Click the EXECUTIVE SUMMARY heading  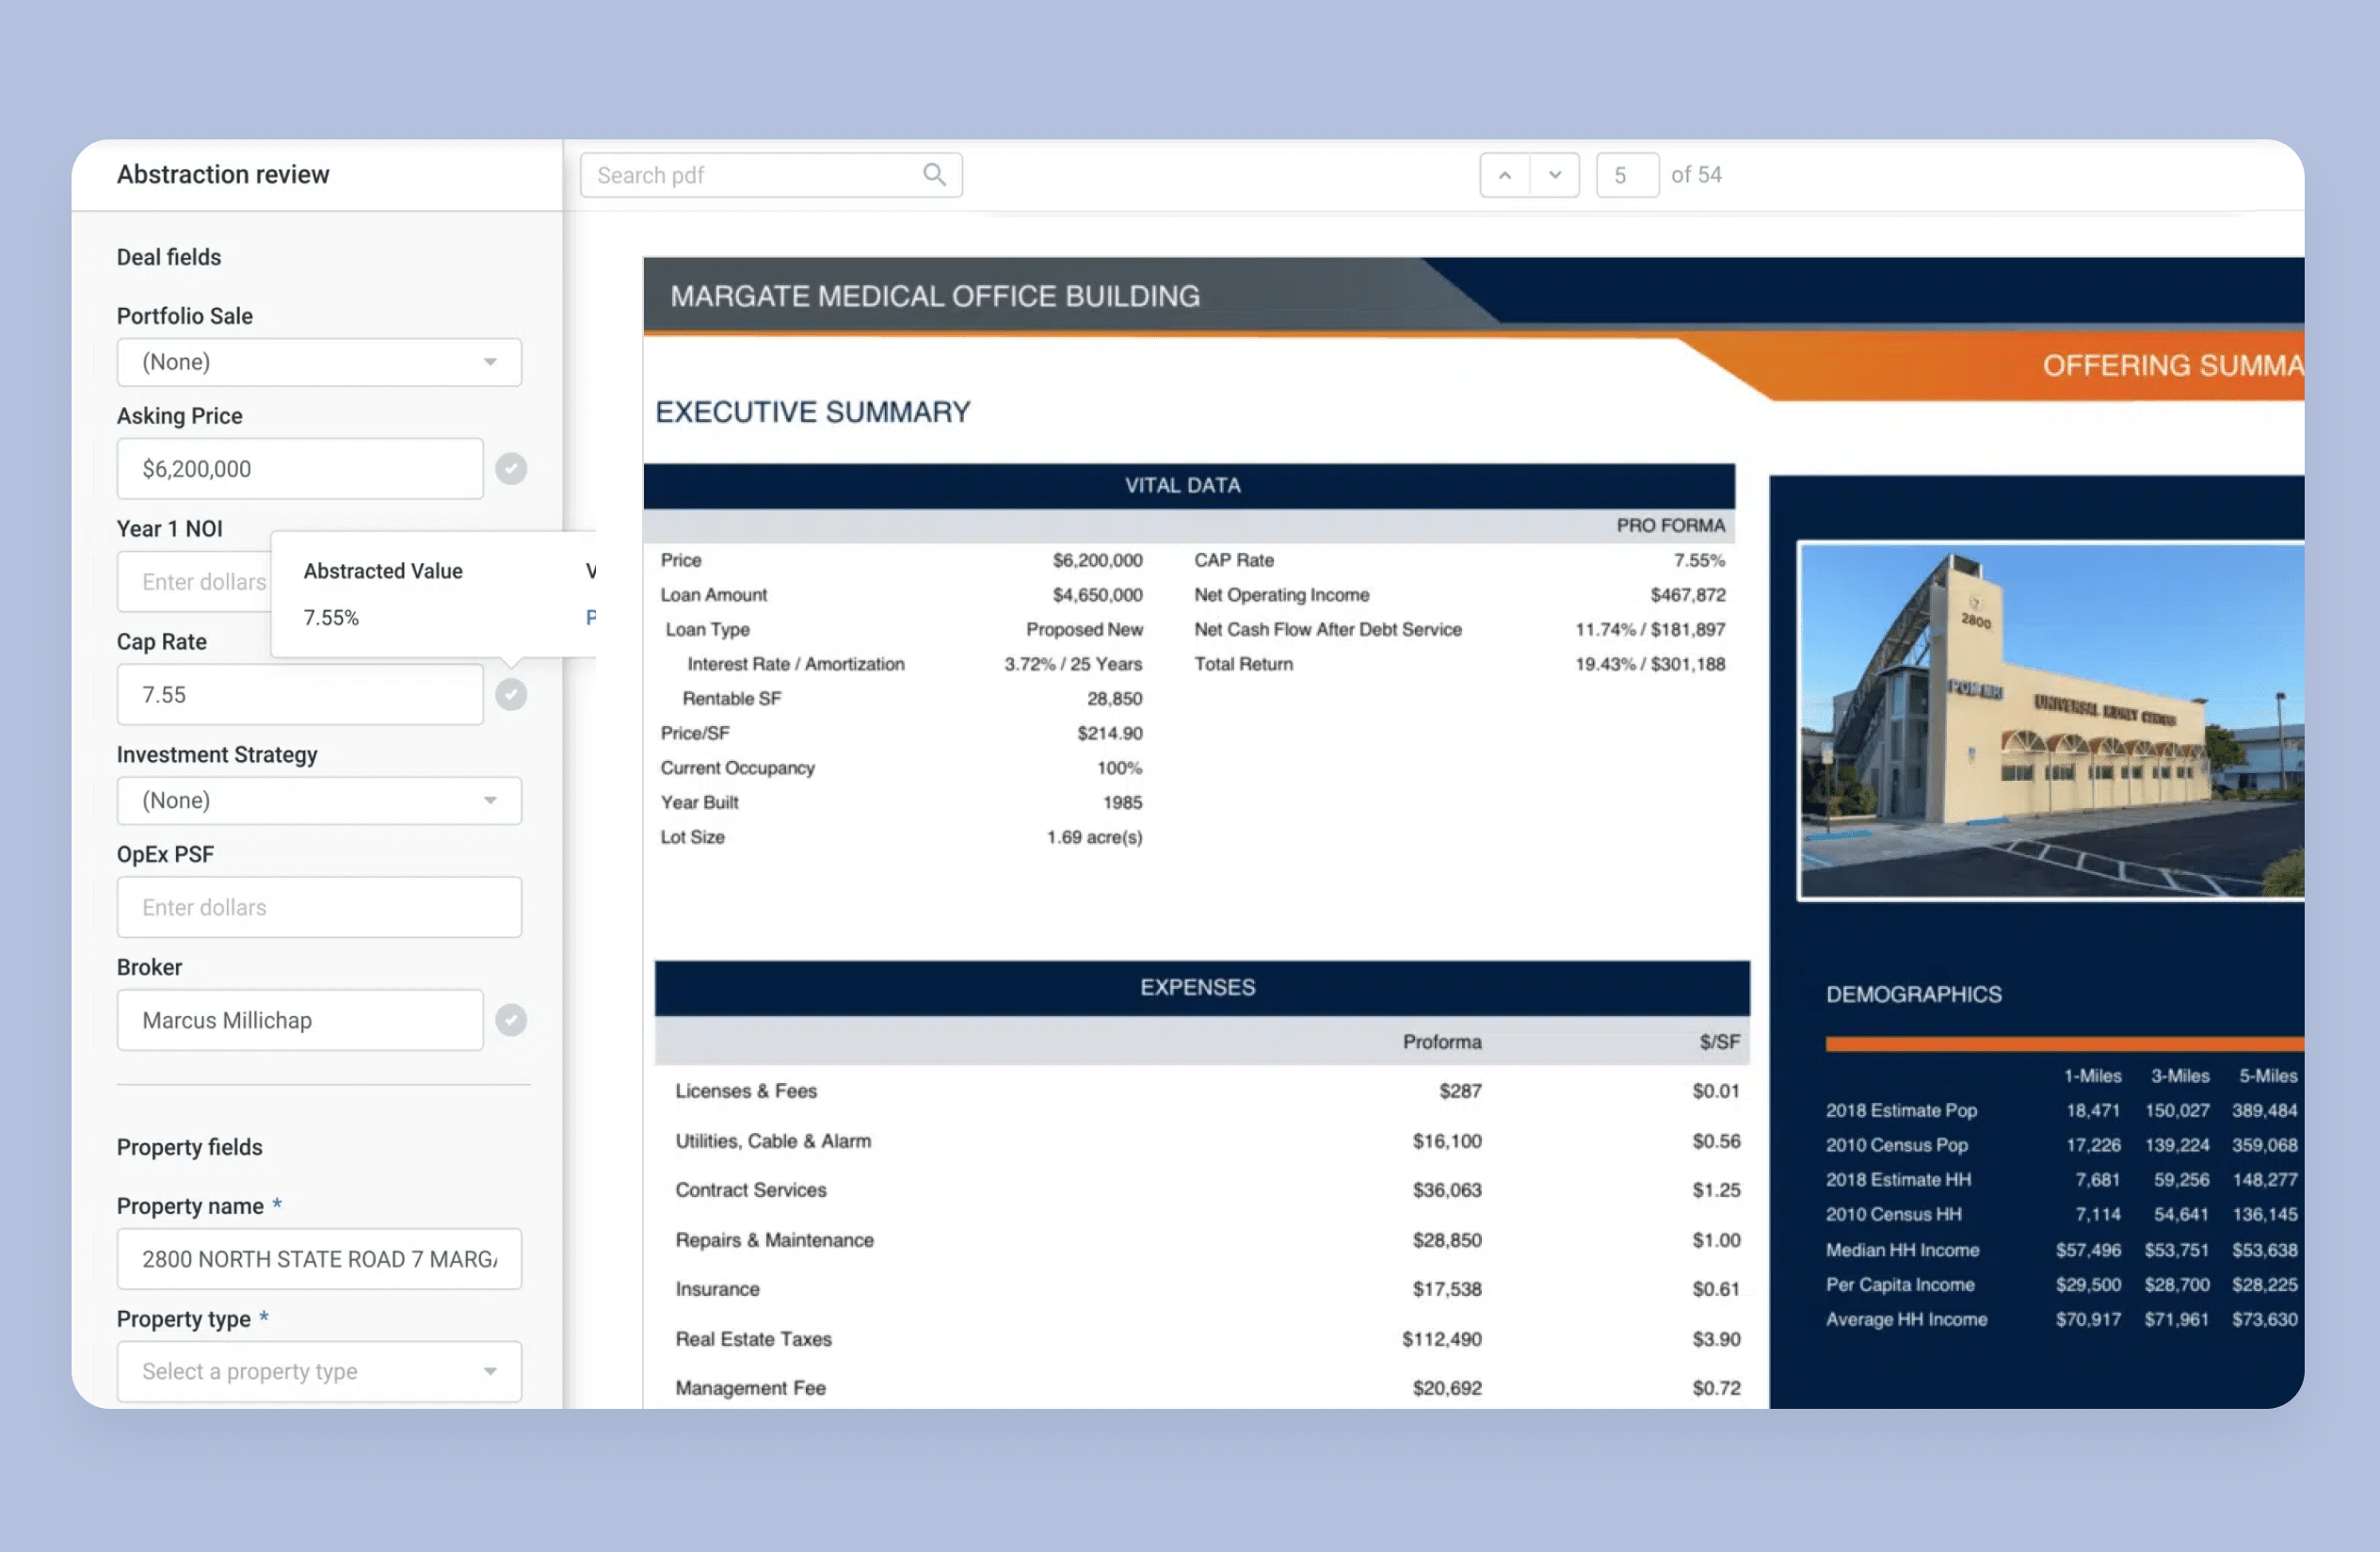(813, 412)
